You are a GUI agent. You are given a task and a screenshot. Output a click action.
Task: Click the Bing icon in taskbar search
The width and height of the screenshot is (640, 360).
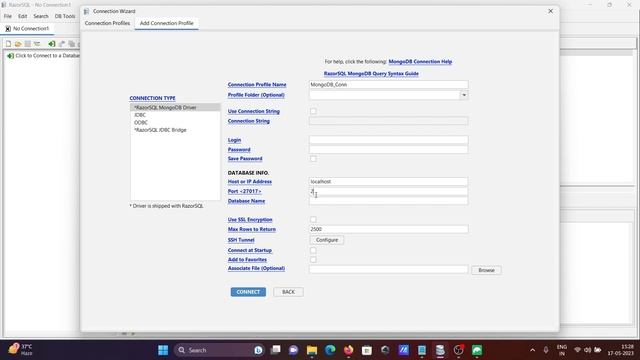[x=258, y=350]
